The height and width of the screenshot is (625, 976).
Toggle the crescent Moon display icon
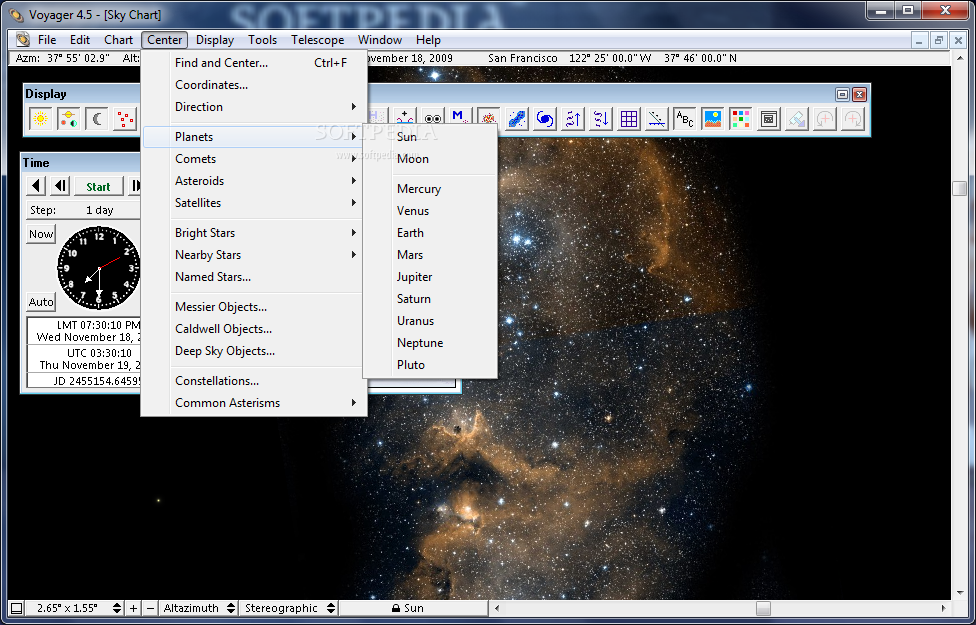click(96, 118)
